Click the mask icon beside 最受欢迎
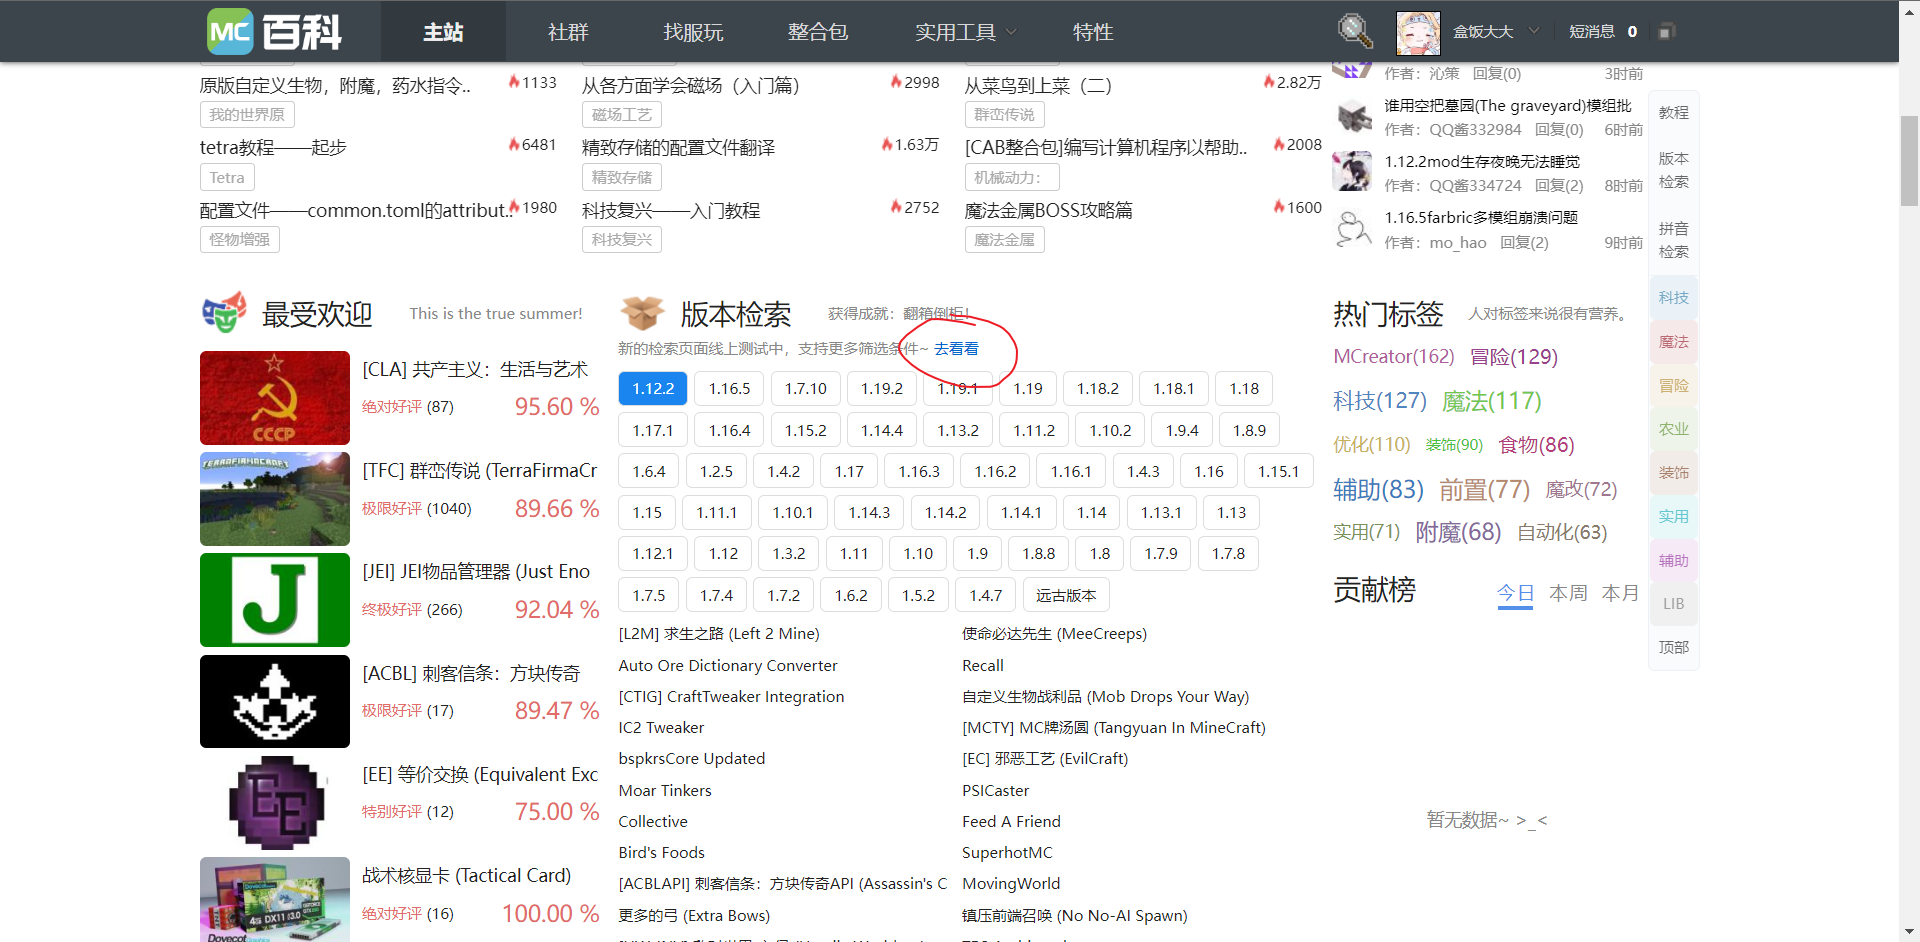 224,313
